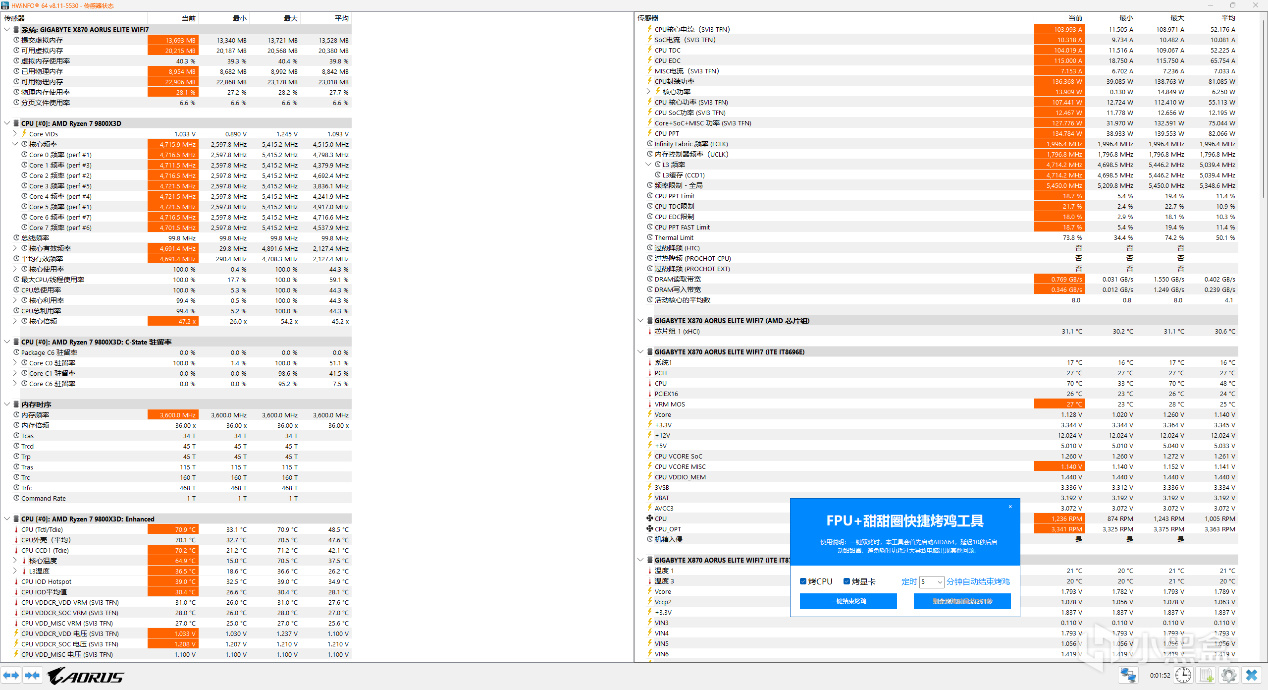1268x690 pixels.
Task: Expand the 核心温度 row
Action: [x=15, y=560]
